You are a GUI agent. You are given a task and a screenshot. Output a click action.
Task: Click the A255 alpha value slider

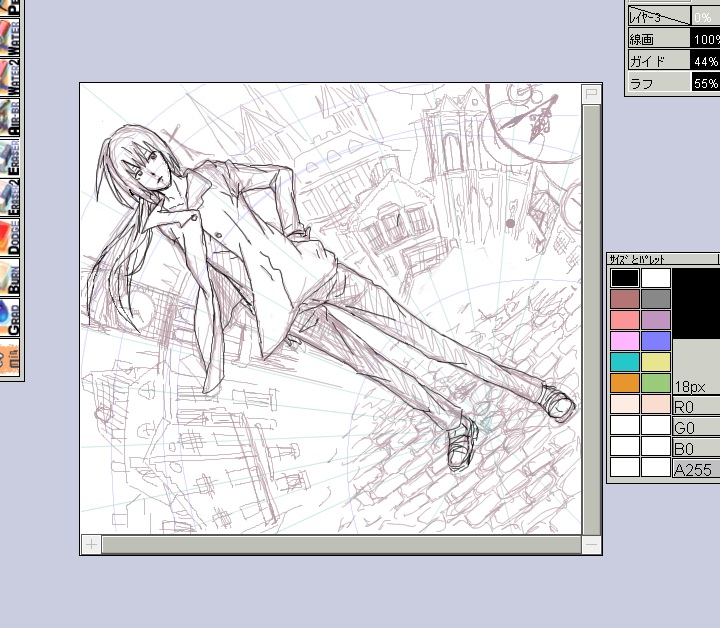pyautogui.click(x=696, y=470)
